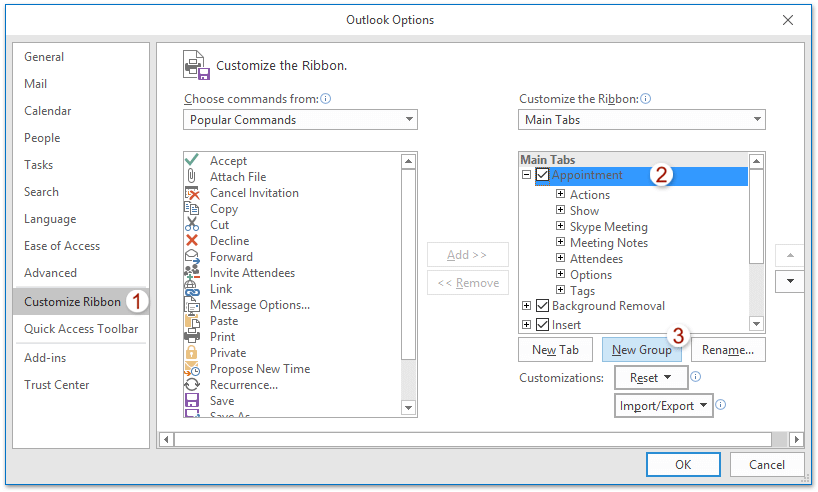This screenshot has height=492, width=818.
Task: Click the Private padlock icon
Action: (x=192, y=353)
